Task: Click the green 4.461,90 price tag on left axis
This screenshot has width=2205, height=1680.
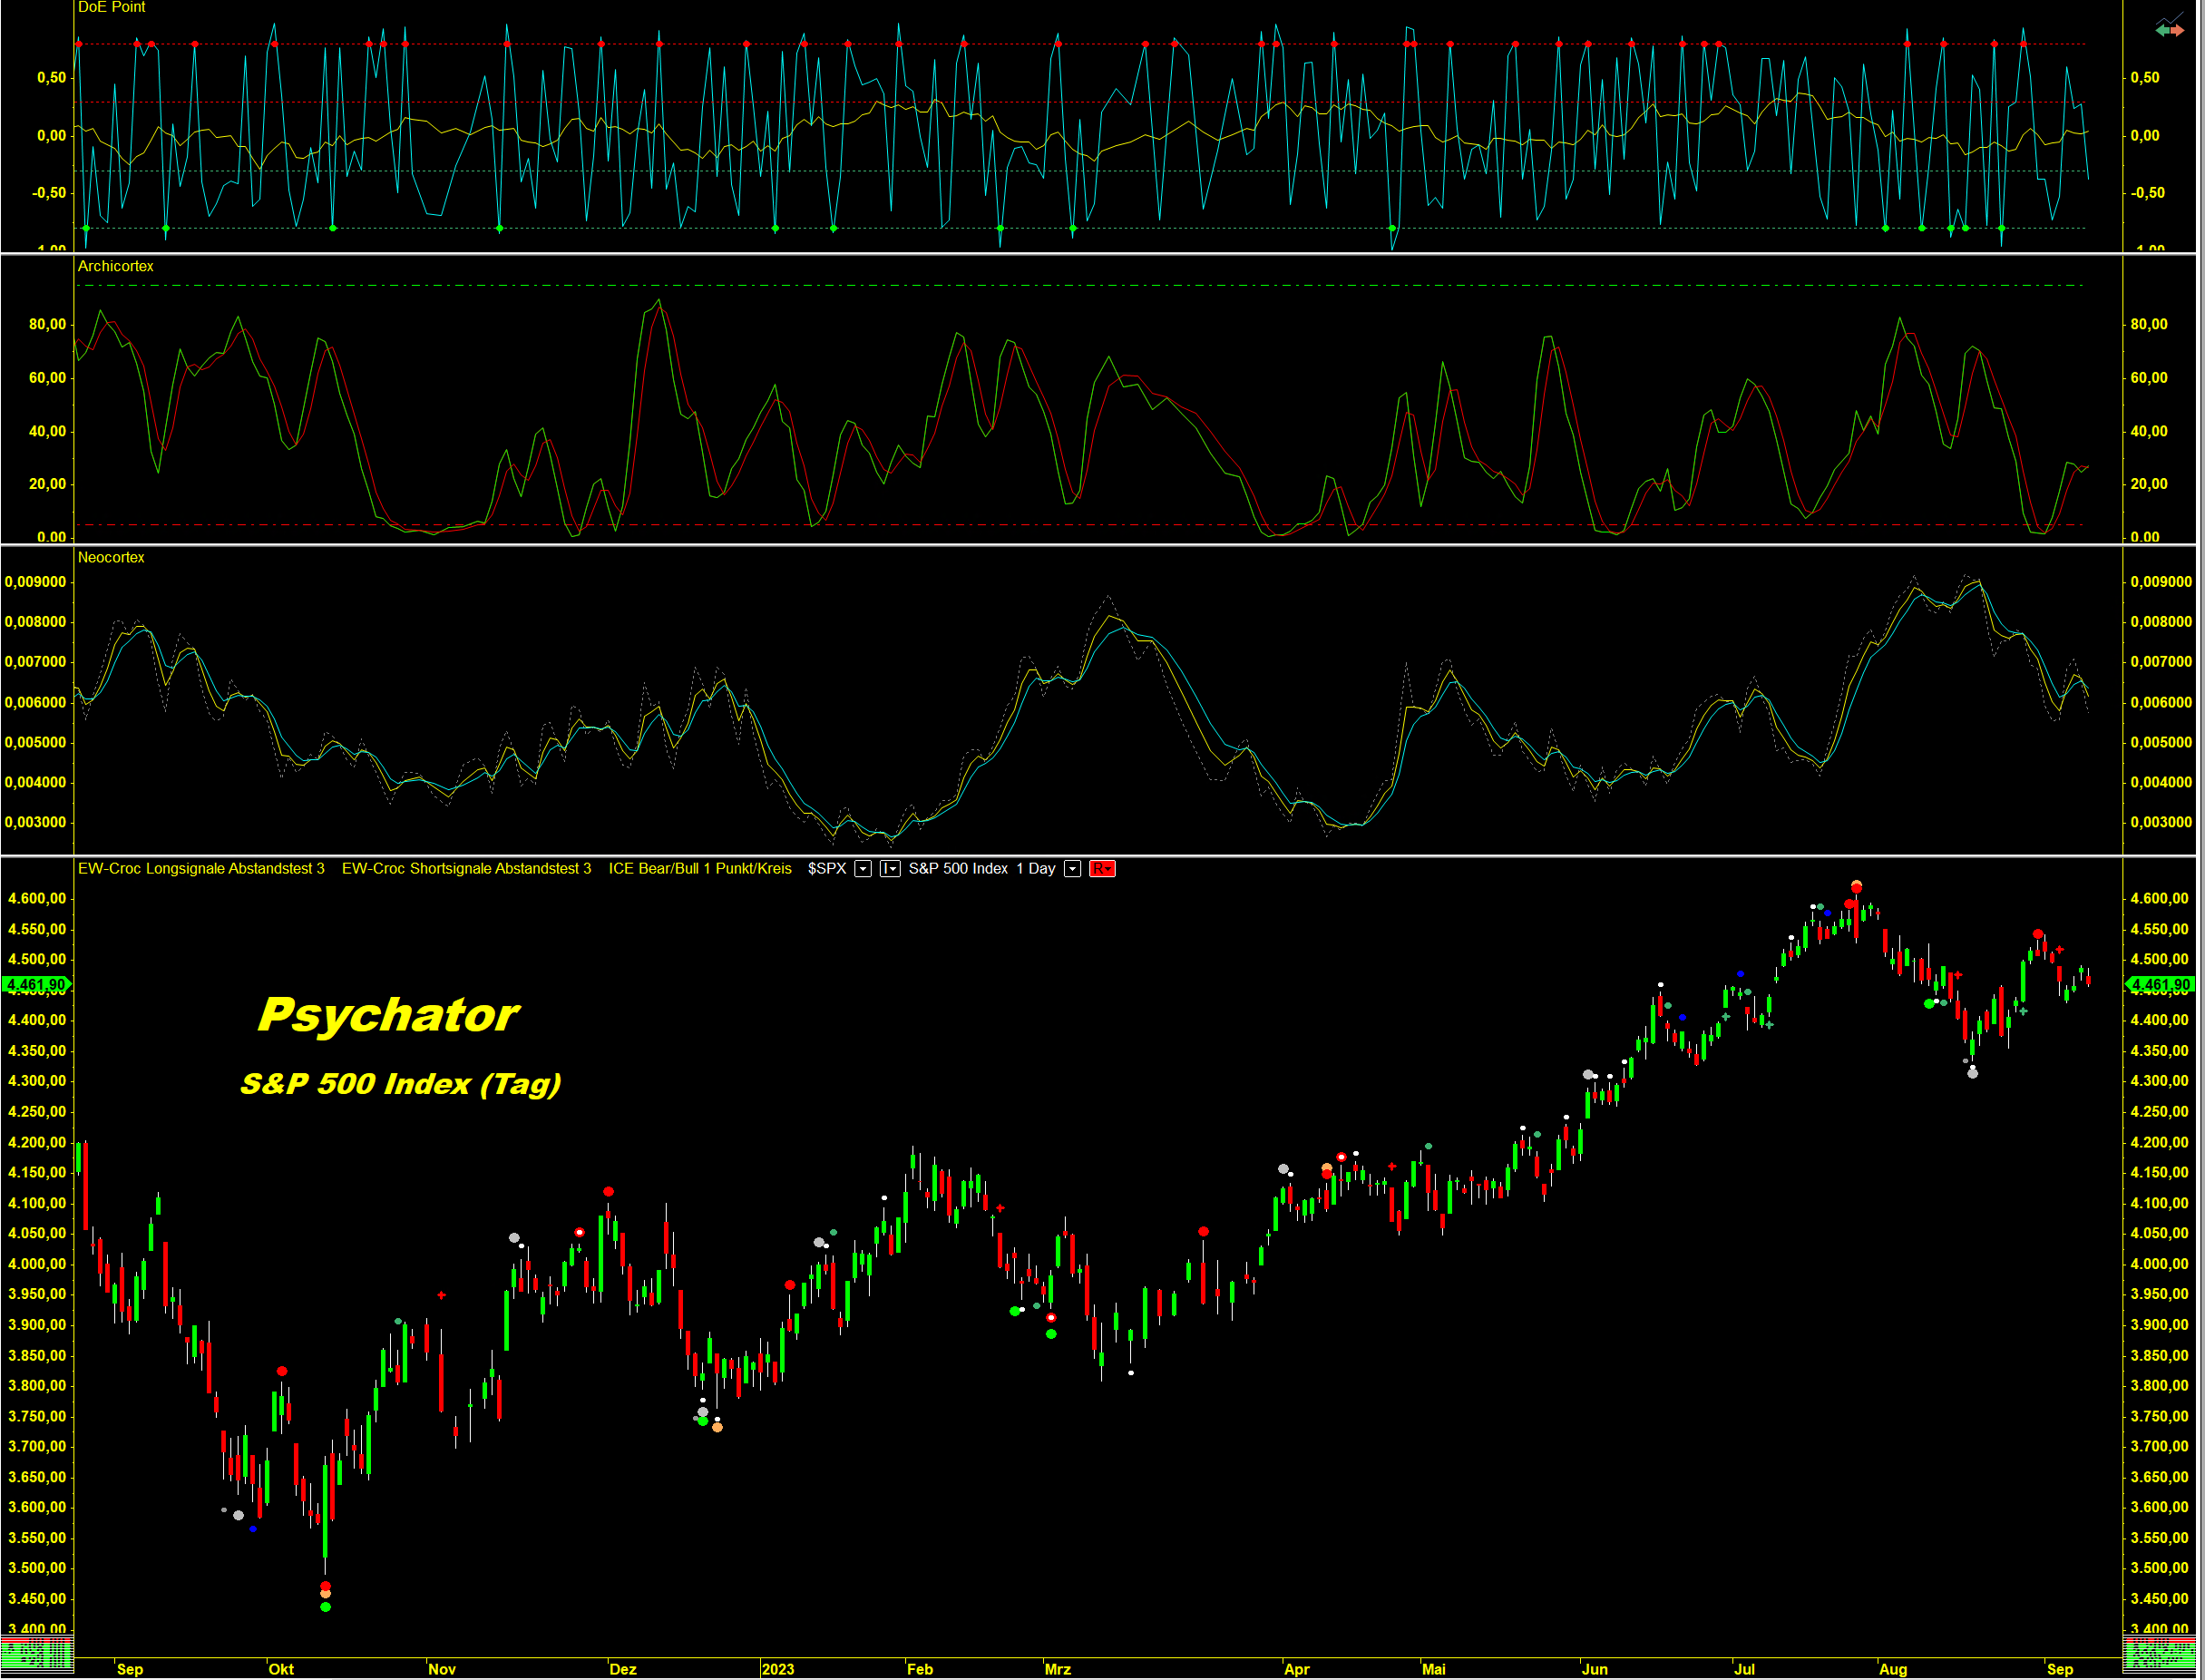Action: 36,985
